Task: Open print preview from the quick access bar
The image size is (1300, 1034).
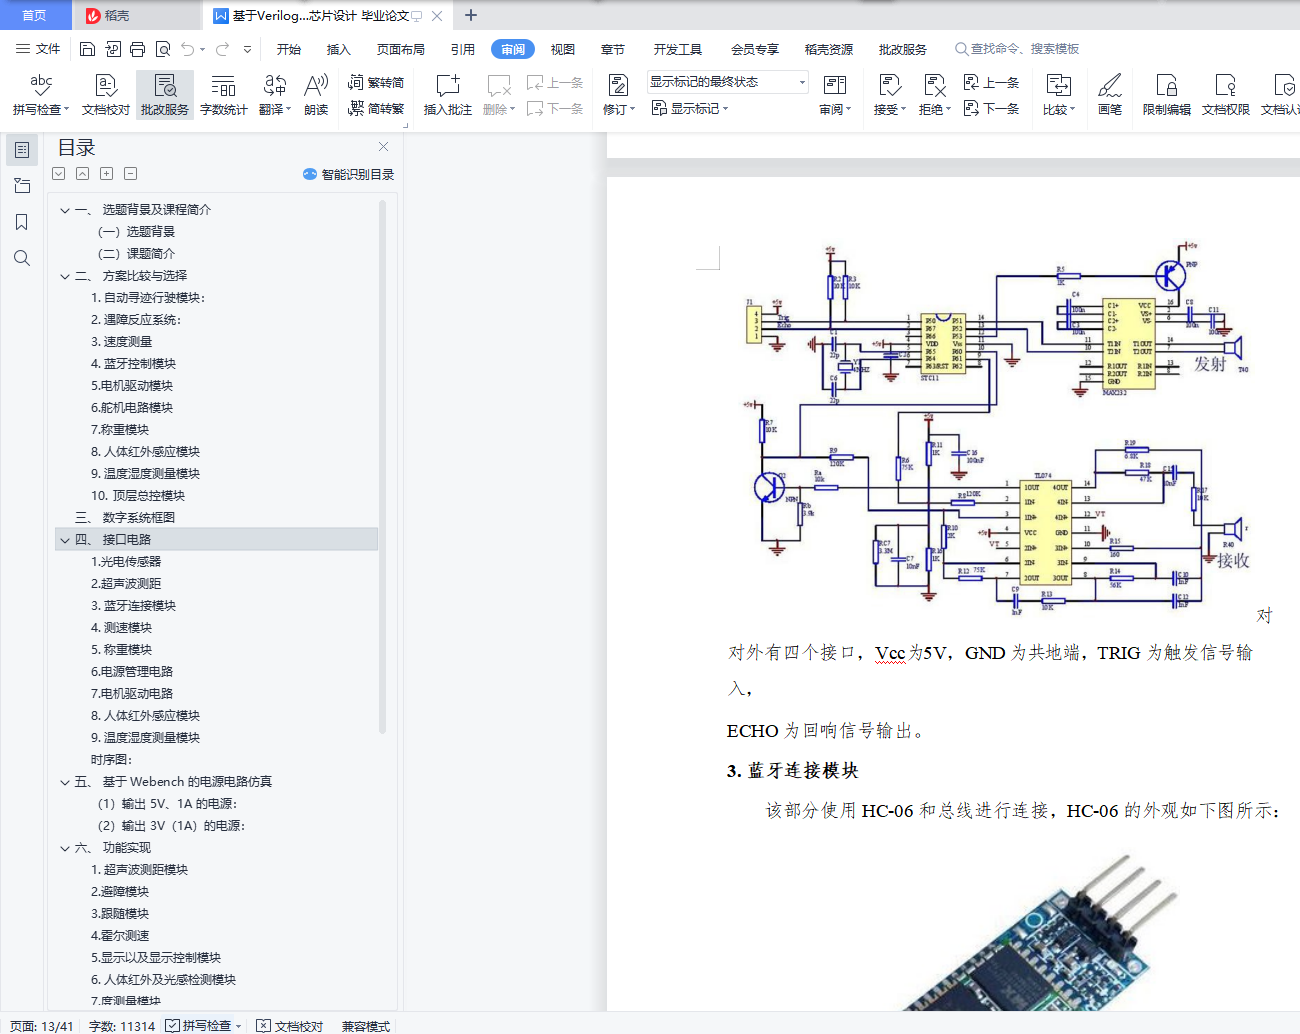Action: pos(163,49)
